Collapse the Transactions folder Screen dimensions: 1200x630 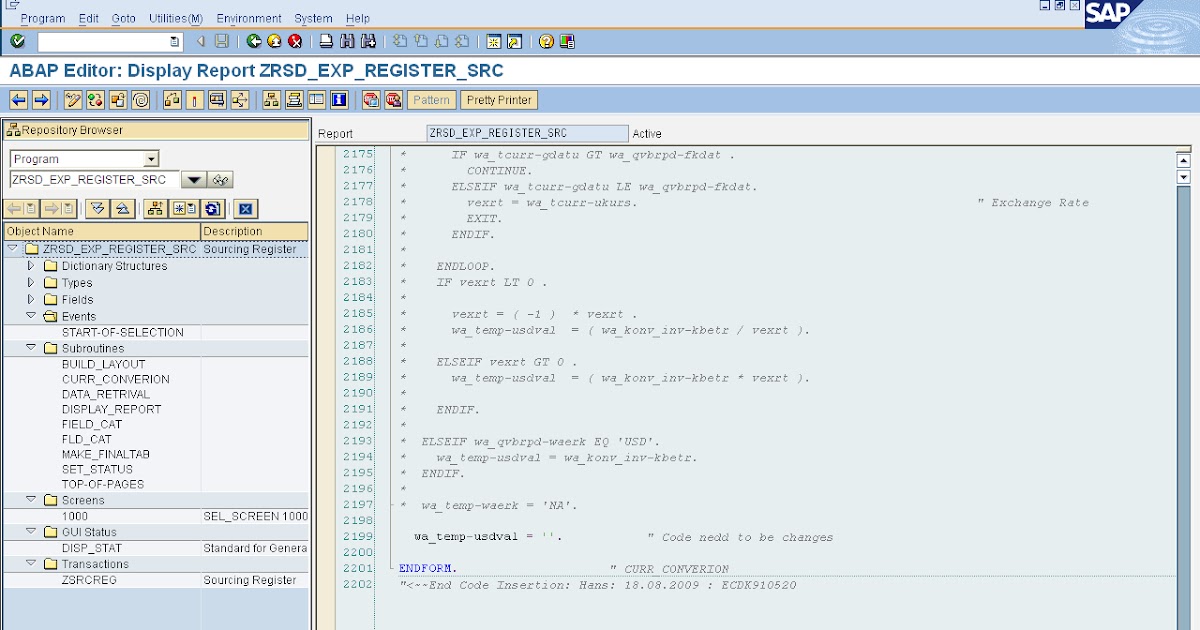(31, 564)
